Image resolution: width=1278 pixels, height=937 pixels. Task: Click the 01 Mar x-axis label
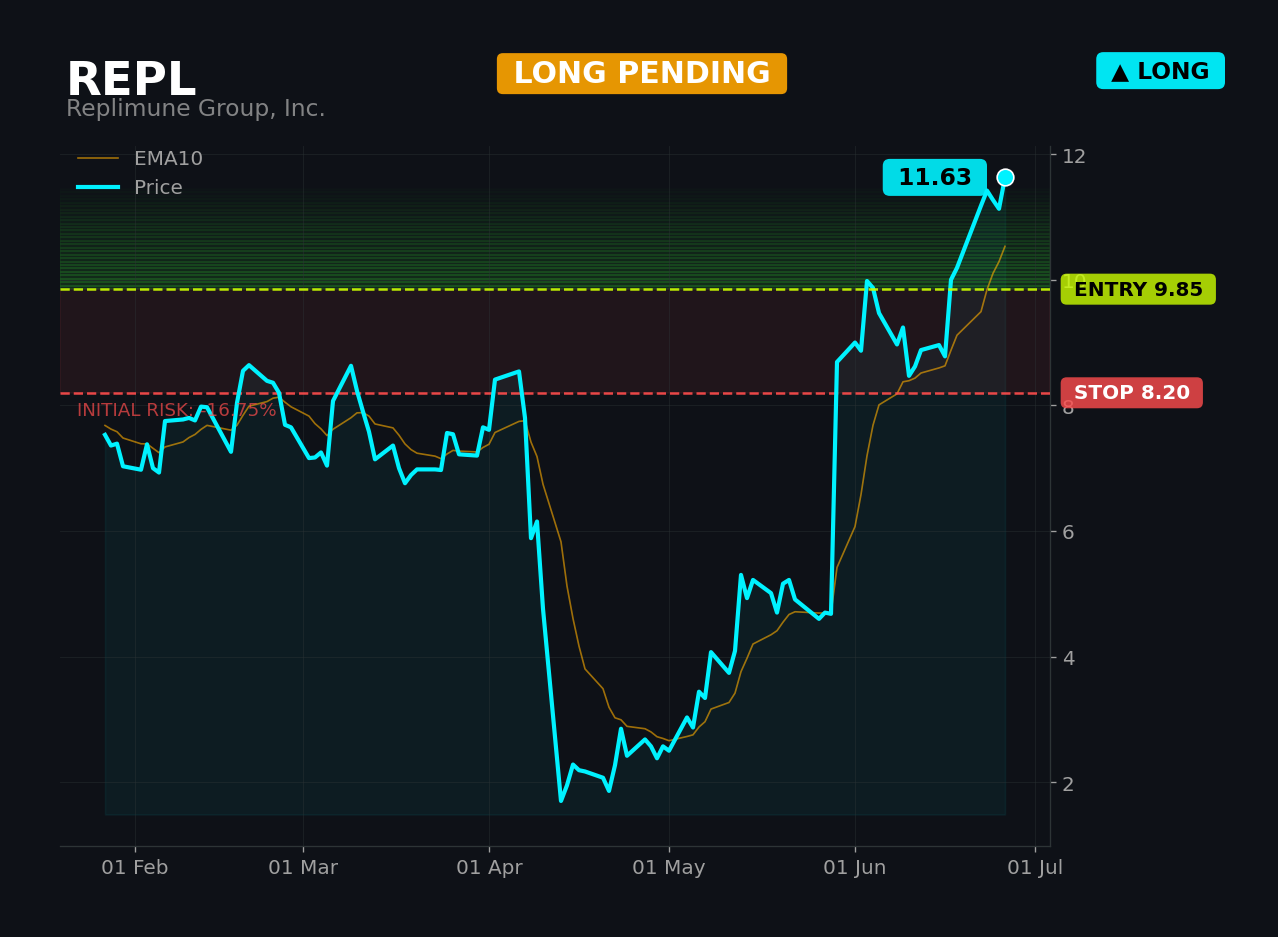coord(303,868)
